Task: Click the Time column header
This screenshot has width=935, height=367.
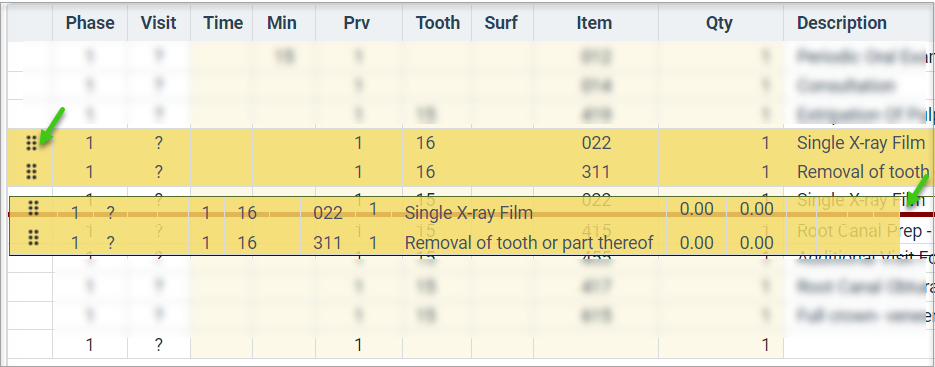Action: click(222, 23)
